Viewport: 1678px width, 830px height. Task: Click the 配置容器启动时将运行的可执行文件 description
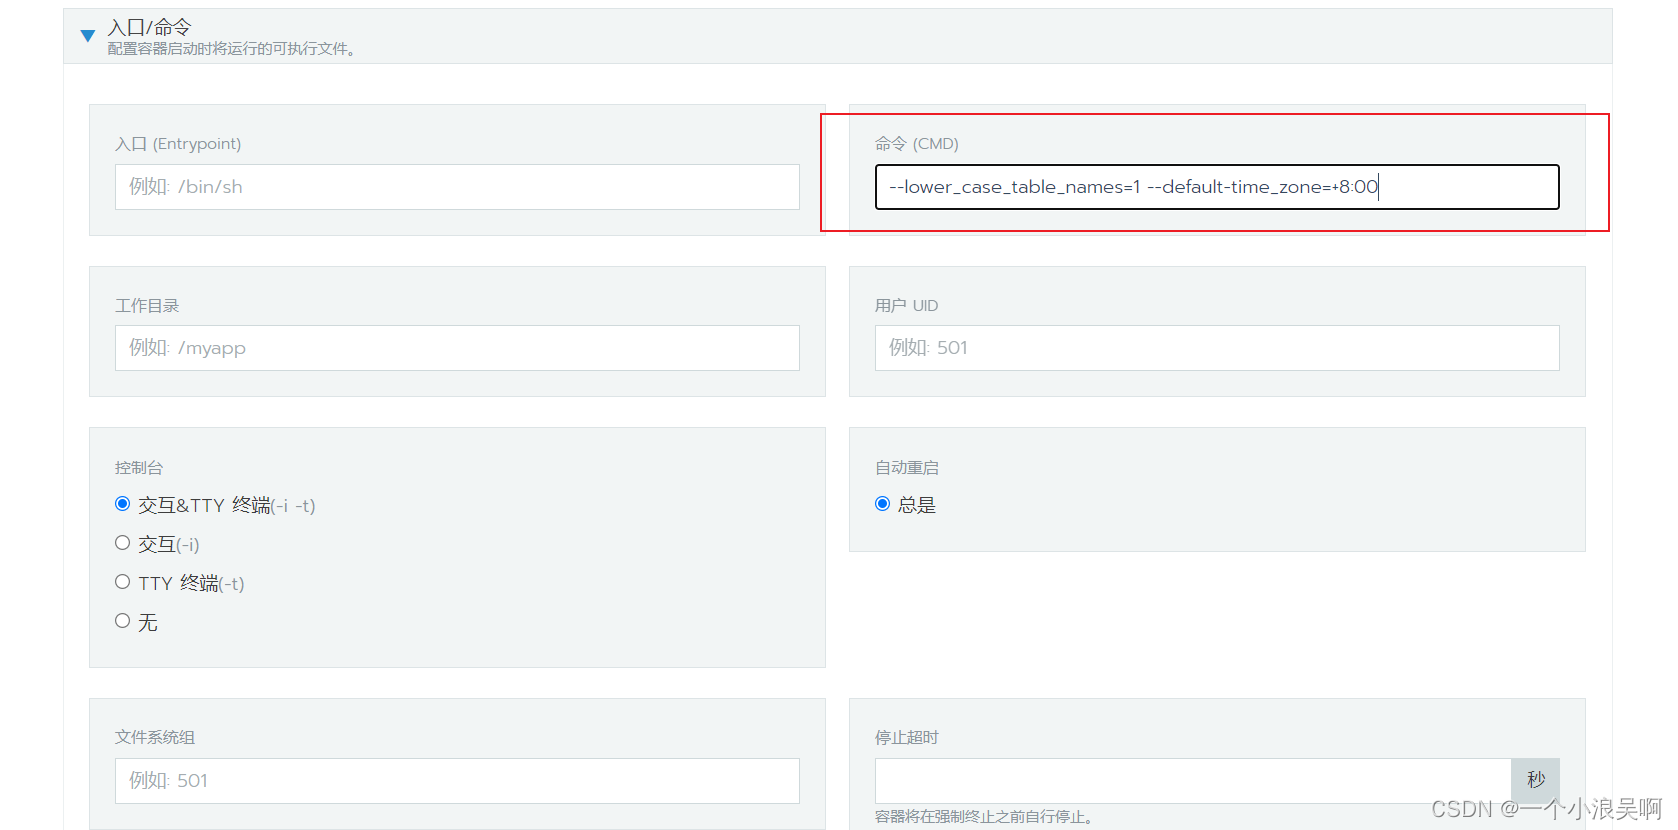point(232,49)
